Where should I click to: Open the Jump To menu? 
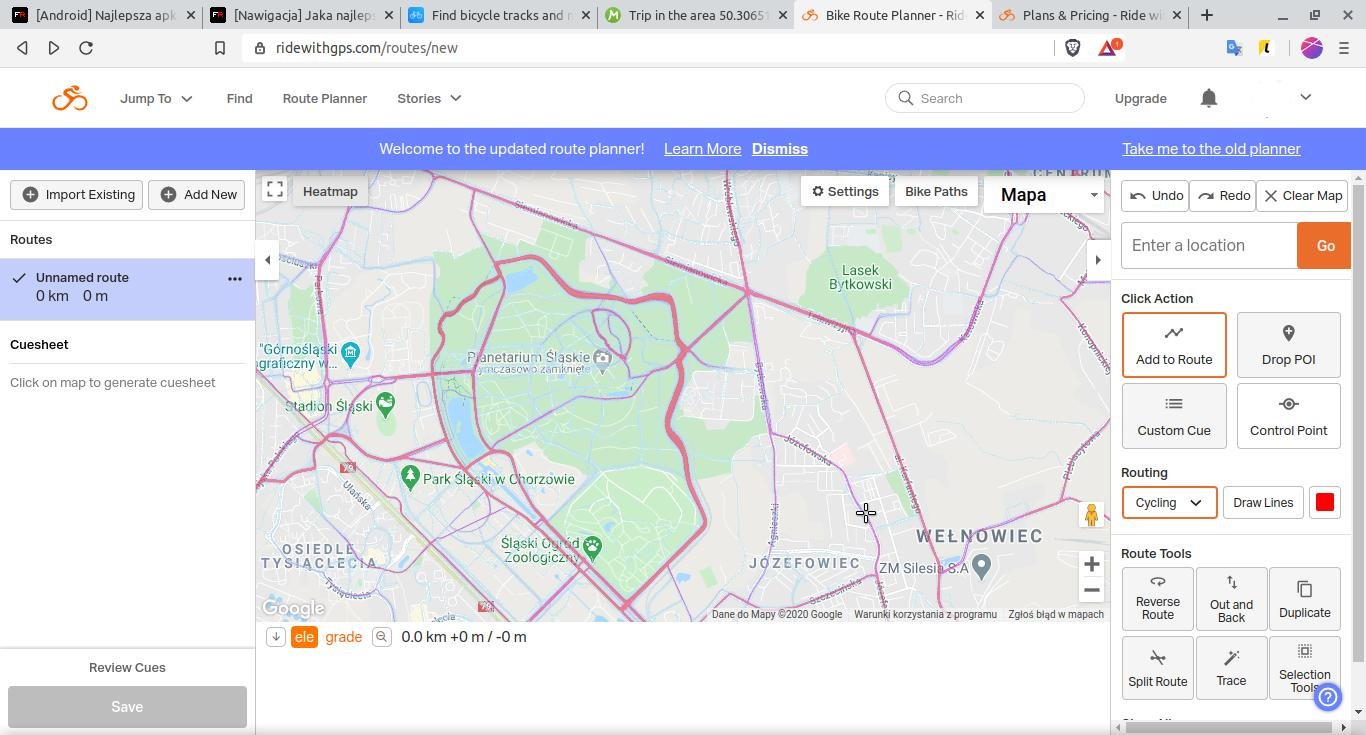tap(156, 98)
